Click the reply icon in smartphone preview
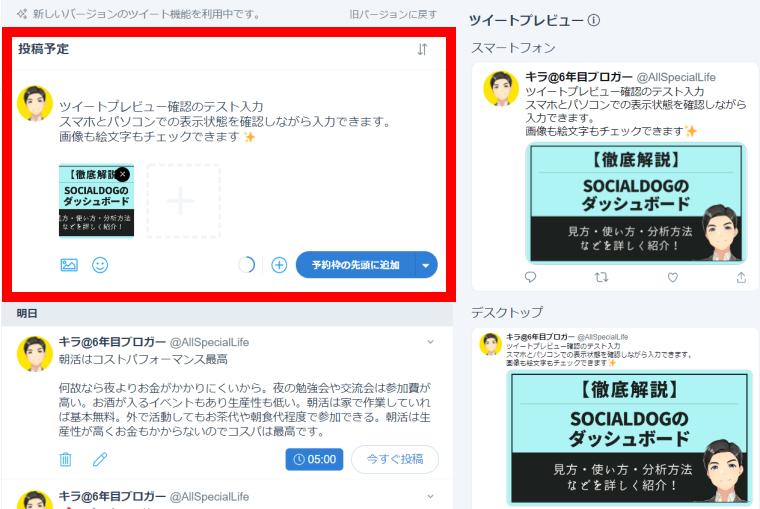Viewport: 760px width, 509px height. (x=530, y=277)
